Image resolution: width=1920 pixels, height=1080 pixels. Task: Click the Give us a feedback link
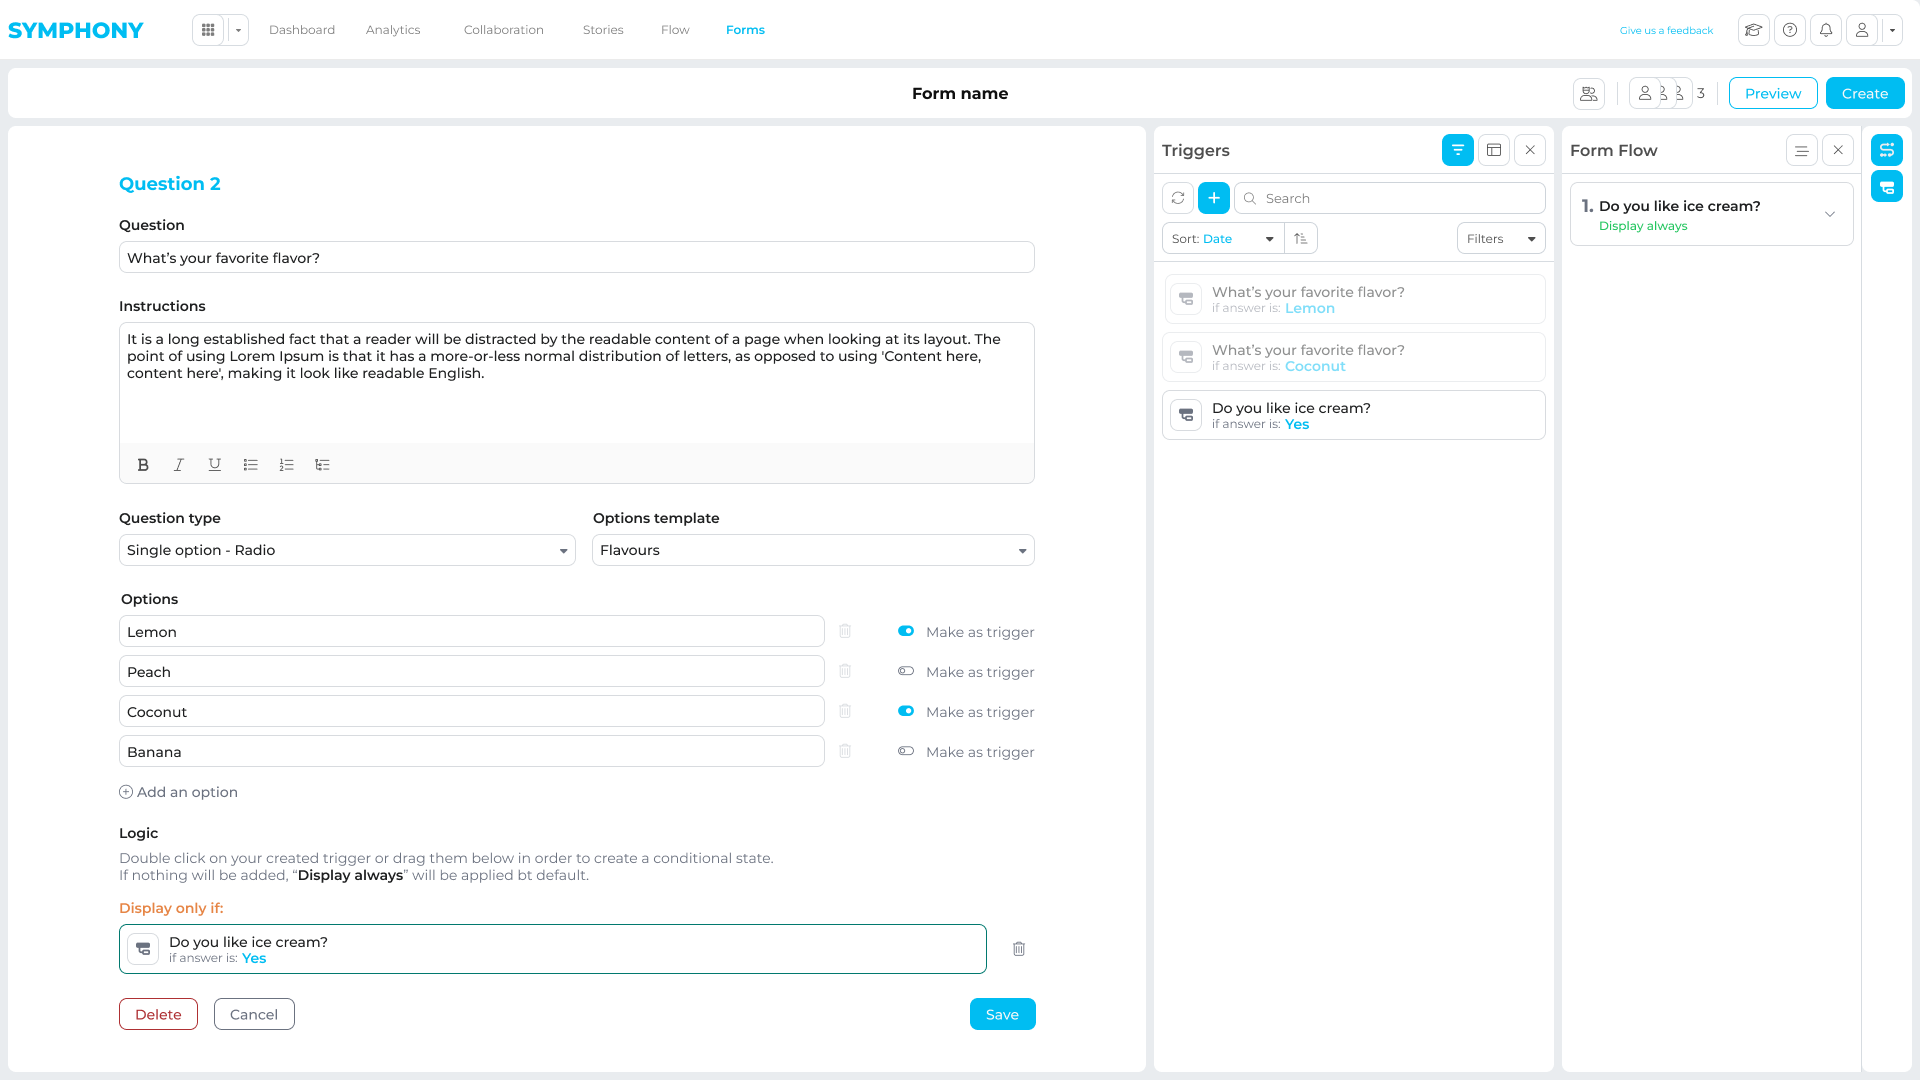coord(1666,31)
